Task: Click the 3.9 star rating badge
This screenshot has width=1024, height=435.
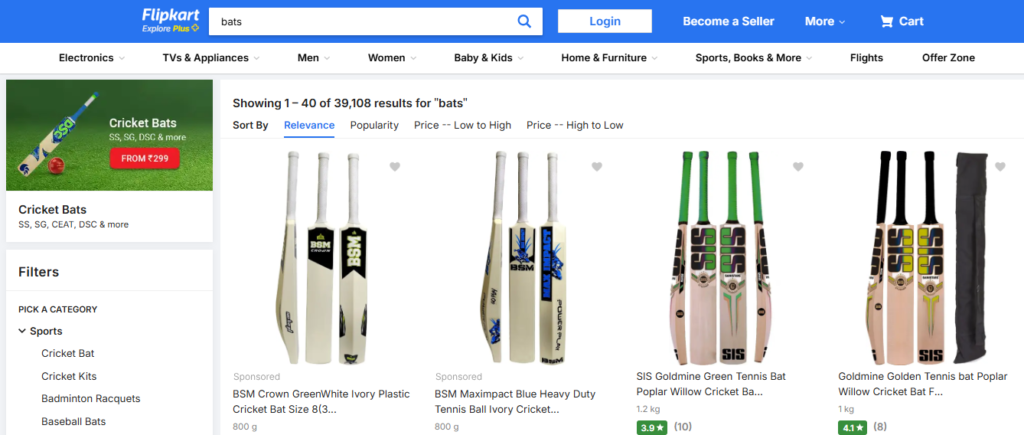Action: (653, 427)
